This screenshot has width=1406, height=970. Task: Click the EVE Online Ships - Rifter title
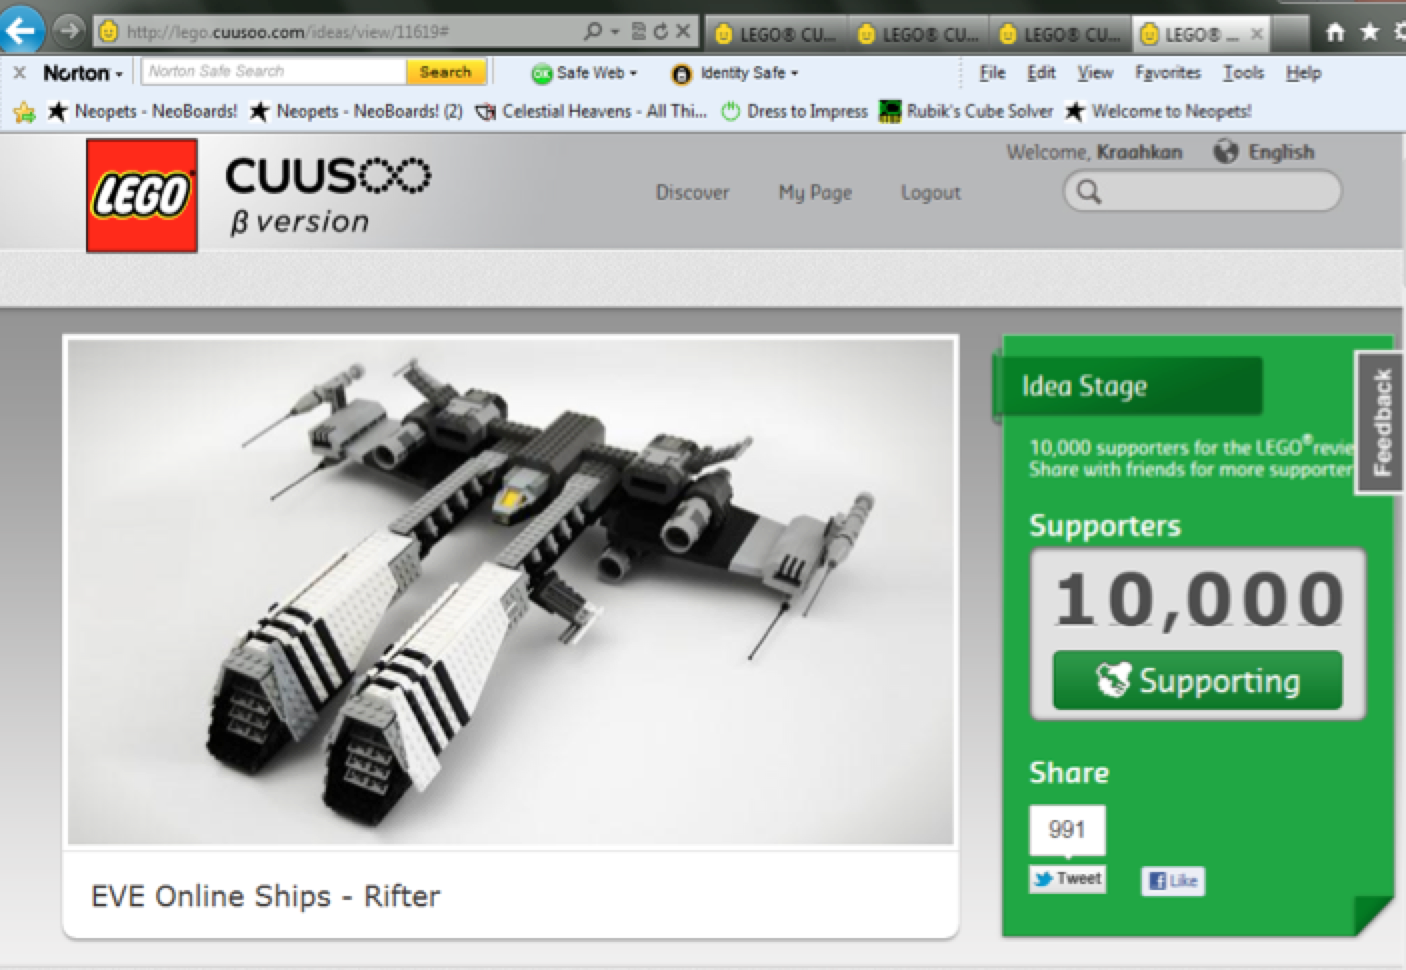coord(265,895)
